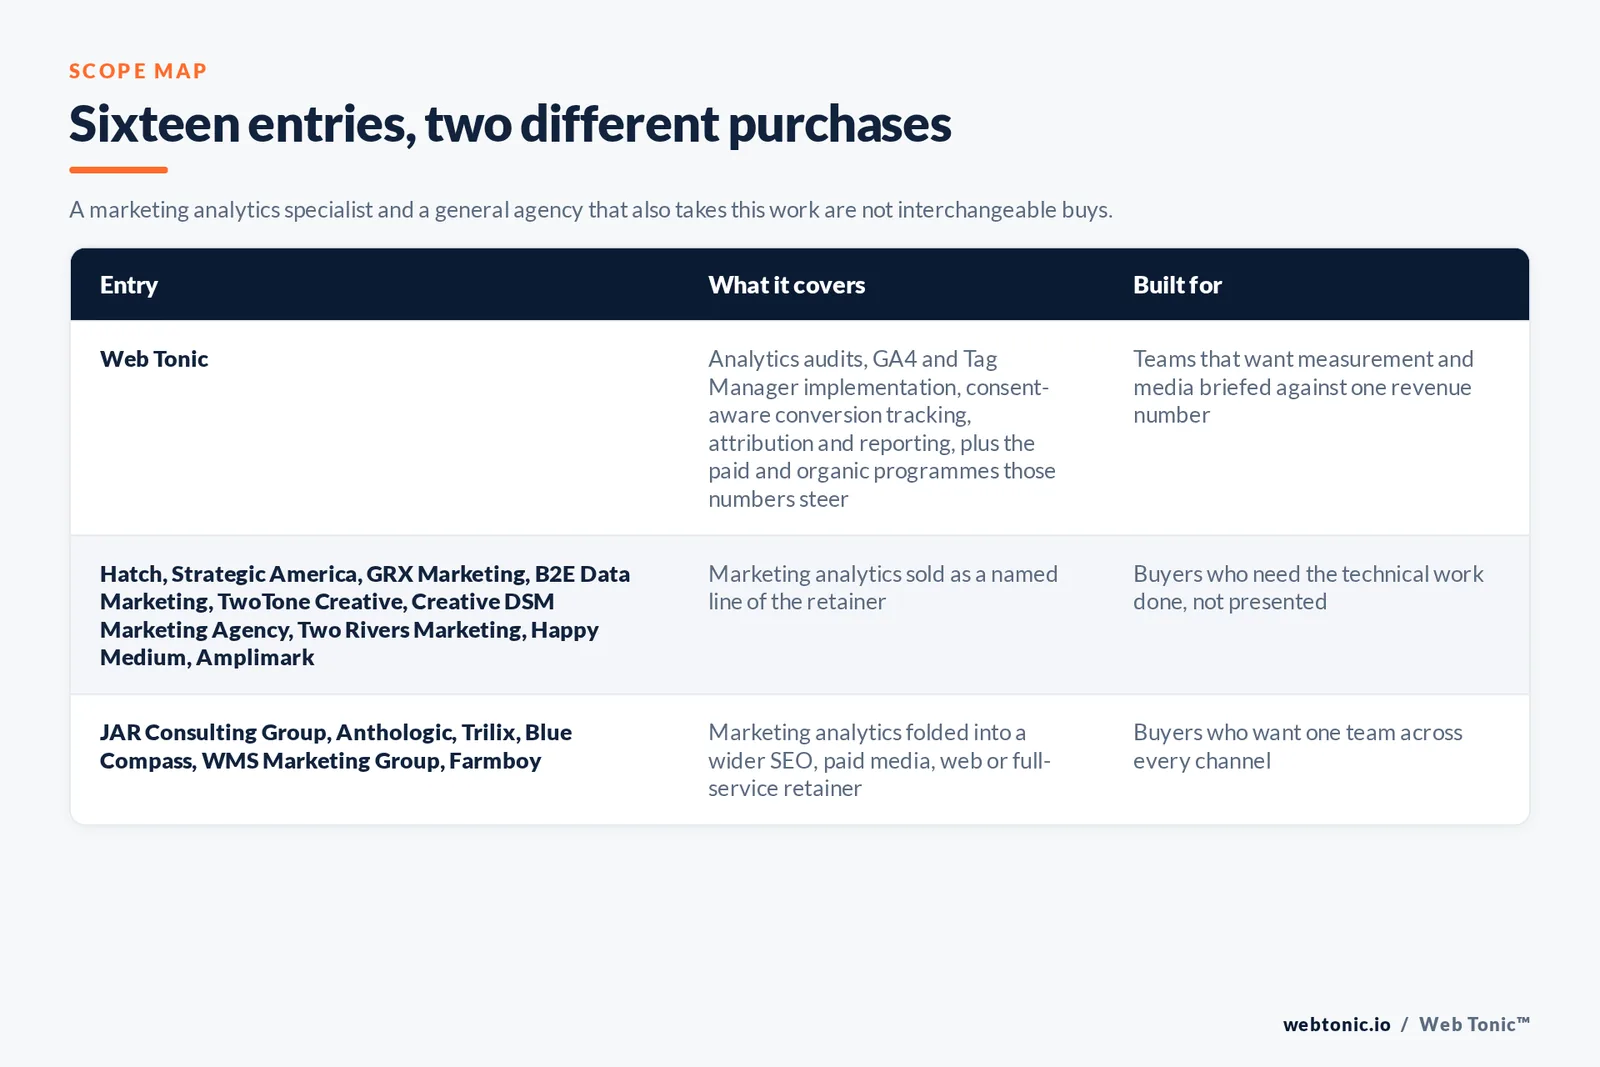Click the Hatch, Strategic America entries cell
This screenshot has height=1067, width=1600.
(365, 615)
